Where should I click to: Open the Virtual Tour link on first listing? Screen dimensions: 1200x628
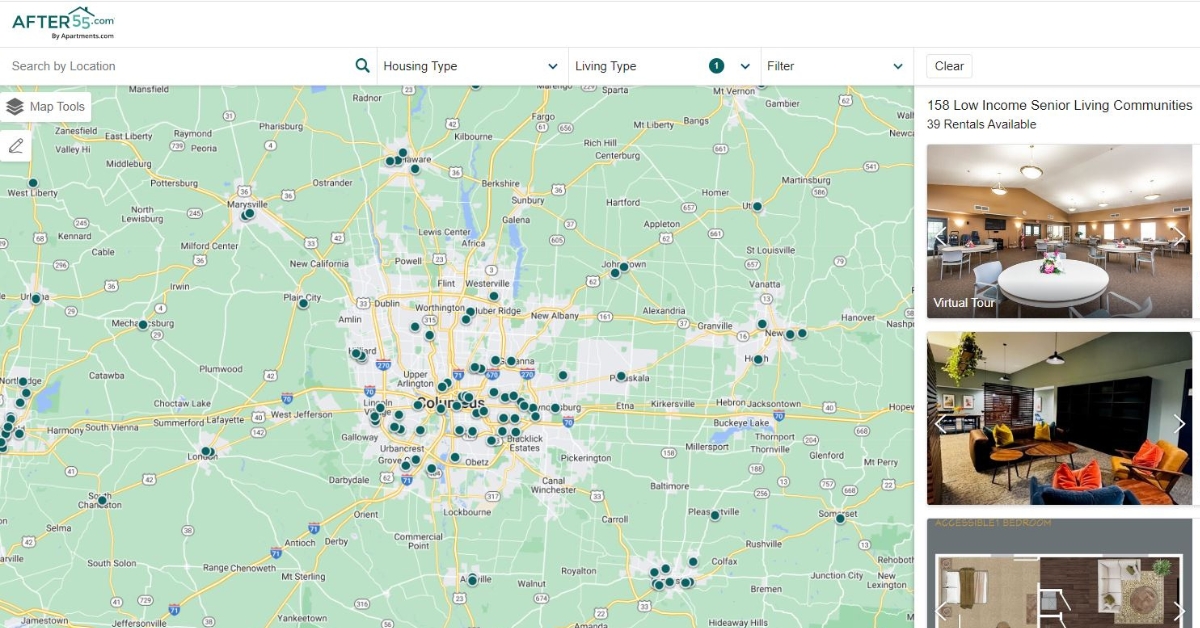(x=964, y=302)
